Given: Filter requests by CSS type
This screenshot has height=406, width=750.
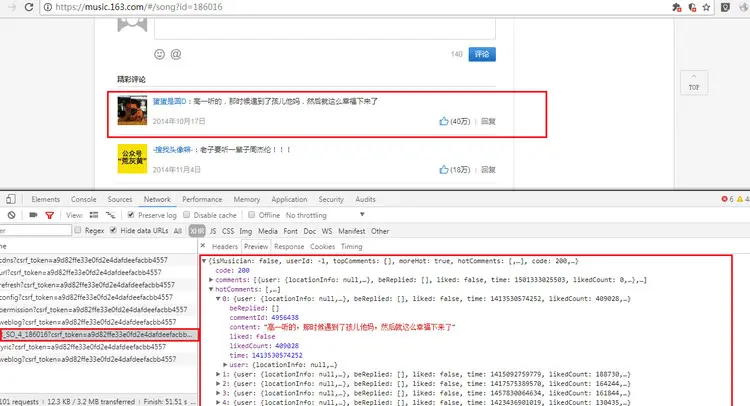Looking at the screenshot, I should tap(228, 231).
